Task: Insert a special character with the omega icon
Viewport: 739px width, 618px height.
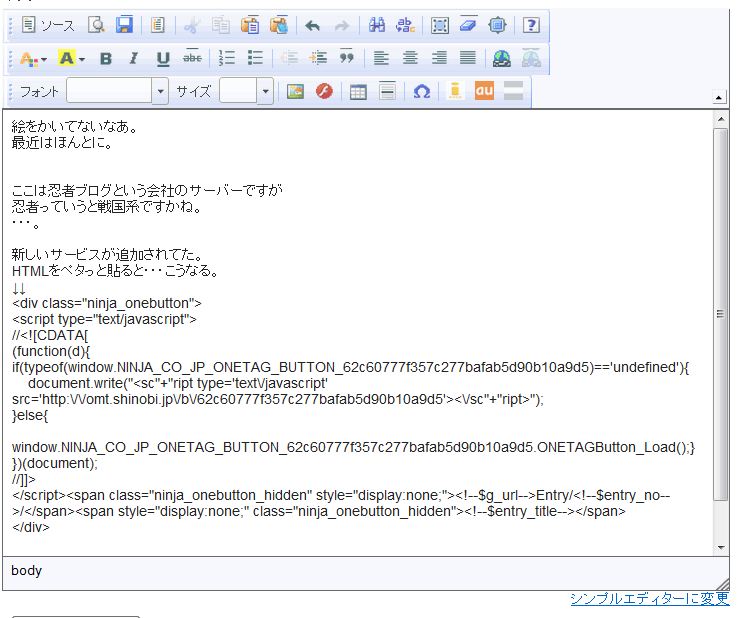Action: click(x=421, y=91)
